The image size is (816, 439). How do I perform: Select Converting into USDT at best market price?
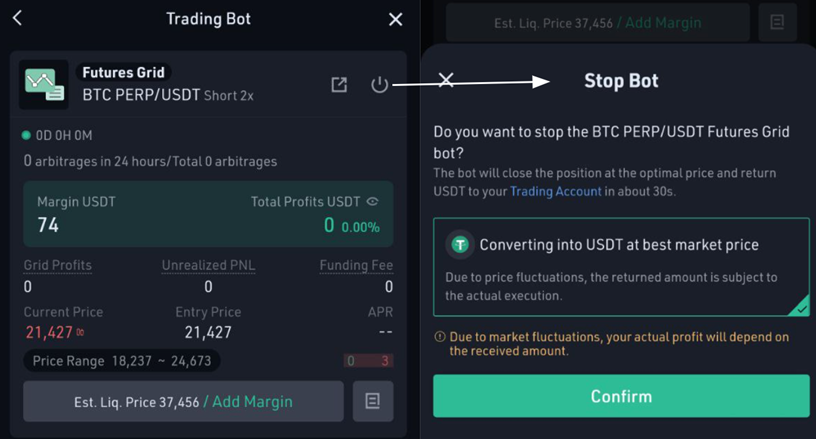[621, 267]
